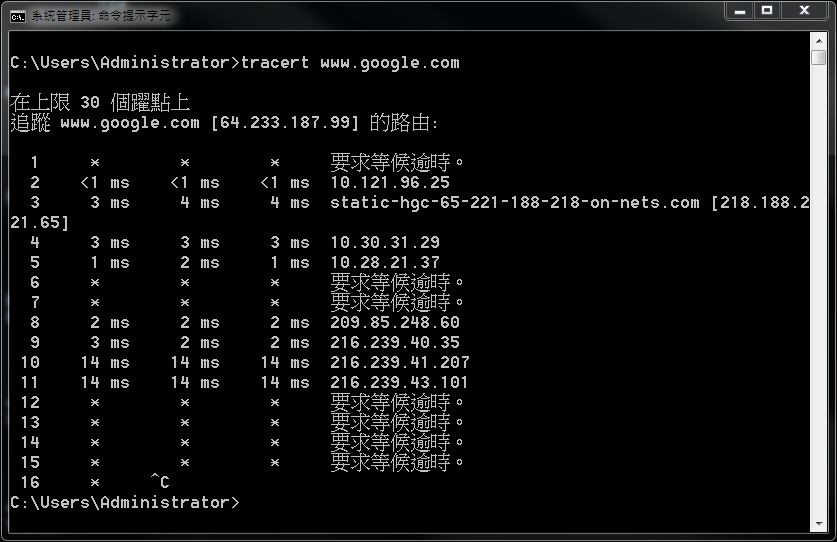Viewport: 837px width, 542px height.
Task: Click the empty scrollbar track below the thumb
Action: pyautogui.click(x=818, y=300)
